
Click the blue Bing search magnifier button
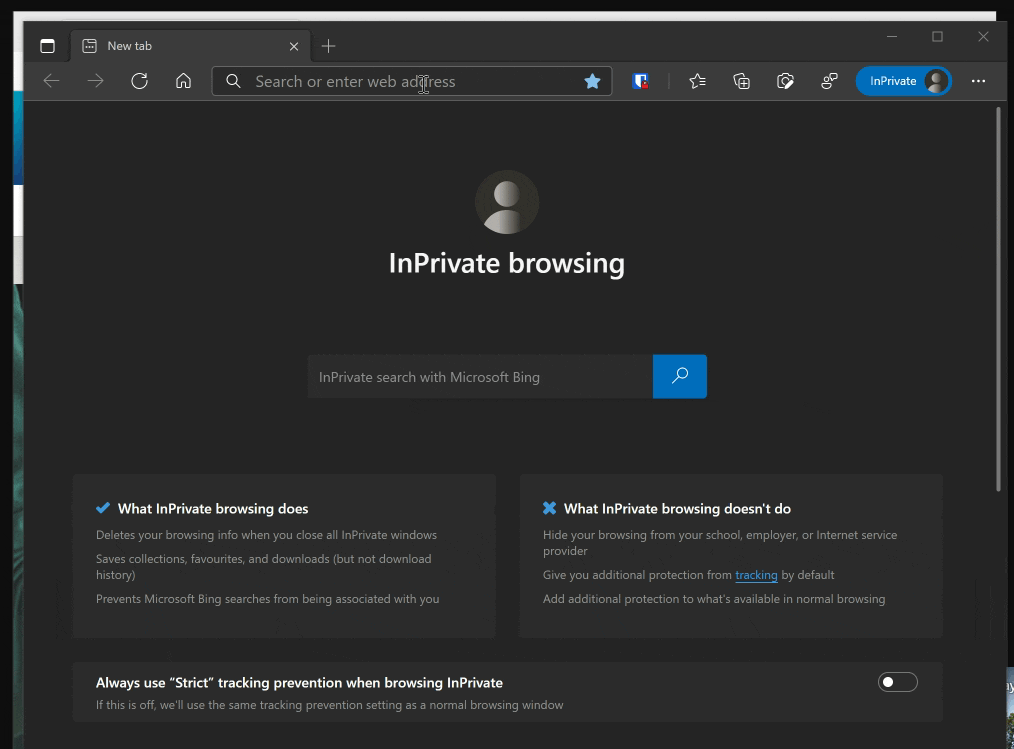point(679,376)
